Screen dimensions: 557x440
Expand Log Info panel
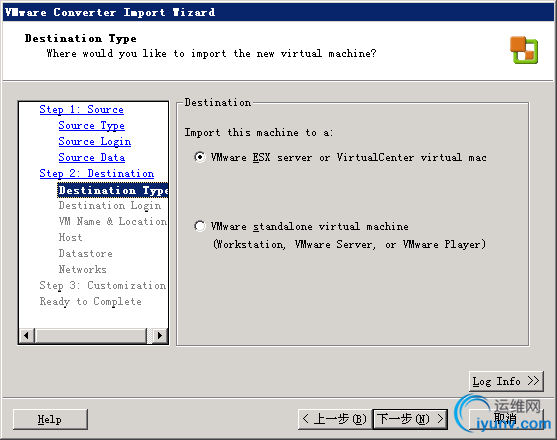pos(506,381)
